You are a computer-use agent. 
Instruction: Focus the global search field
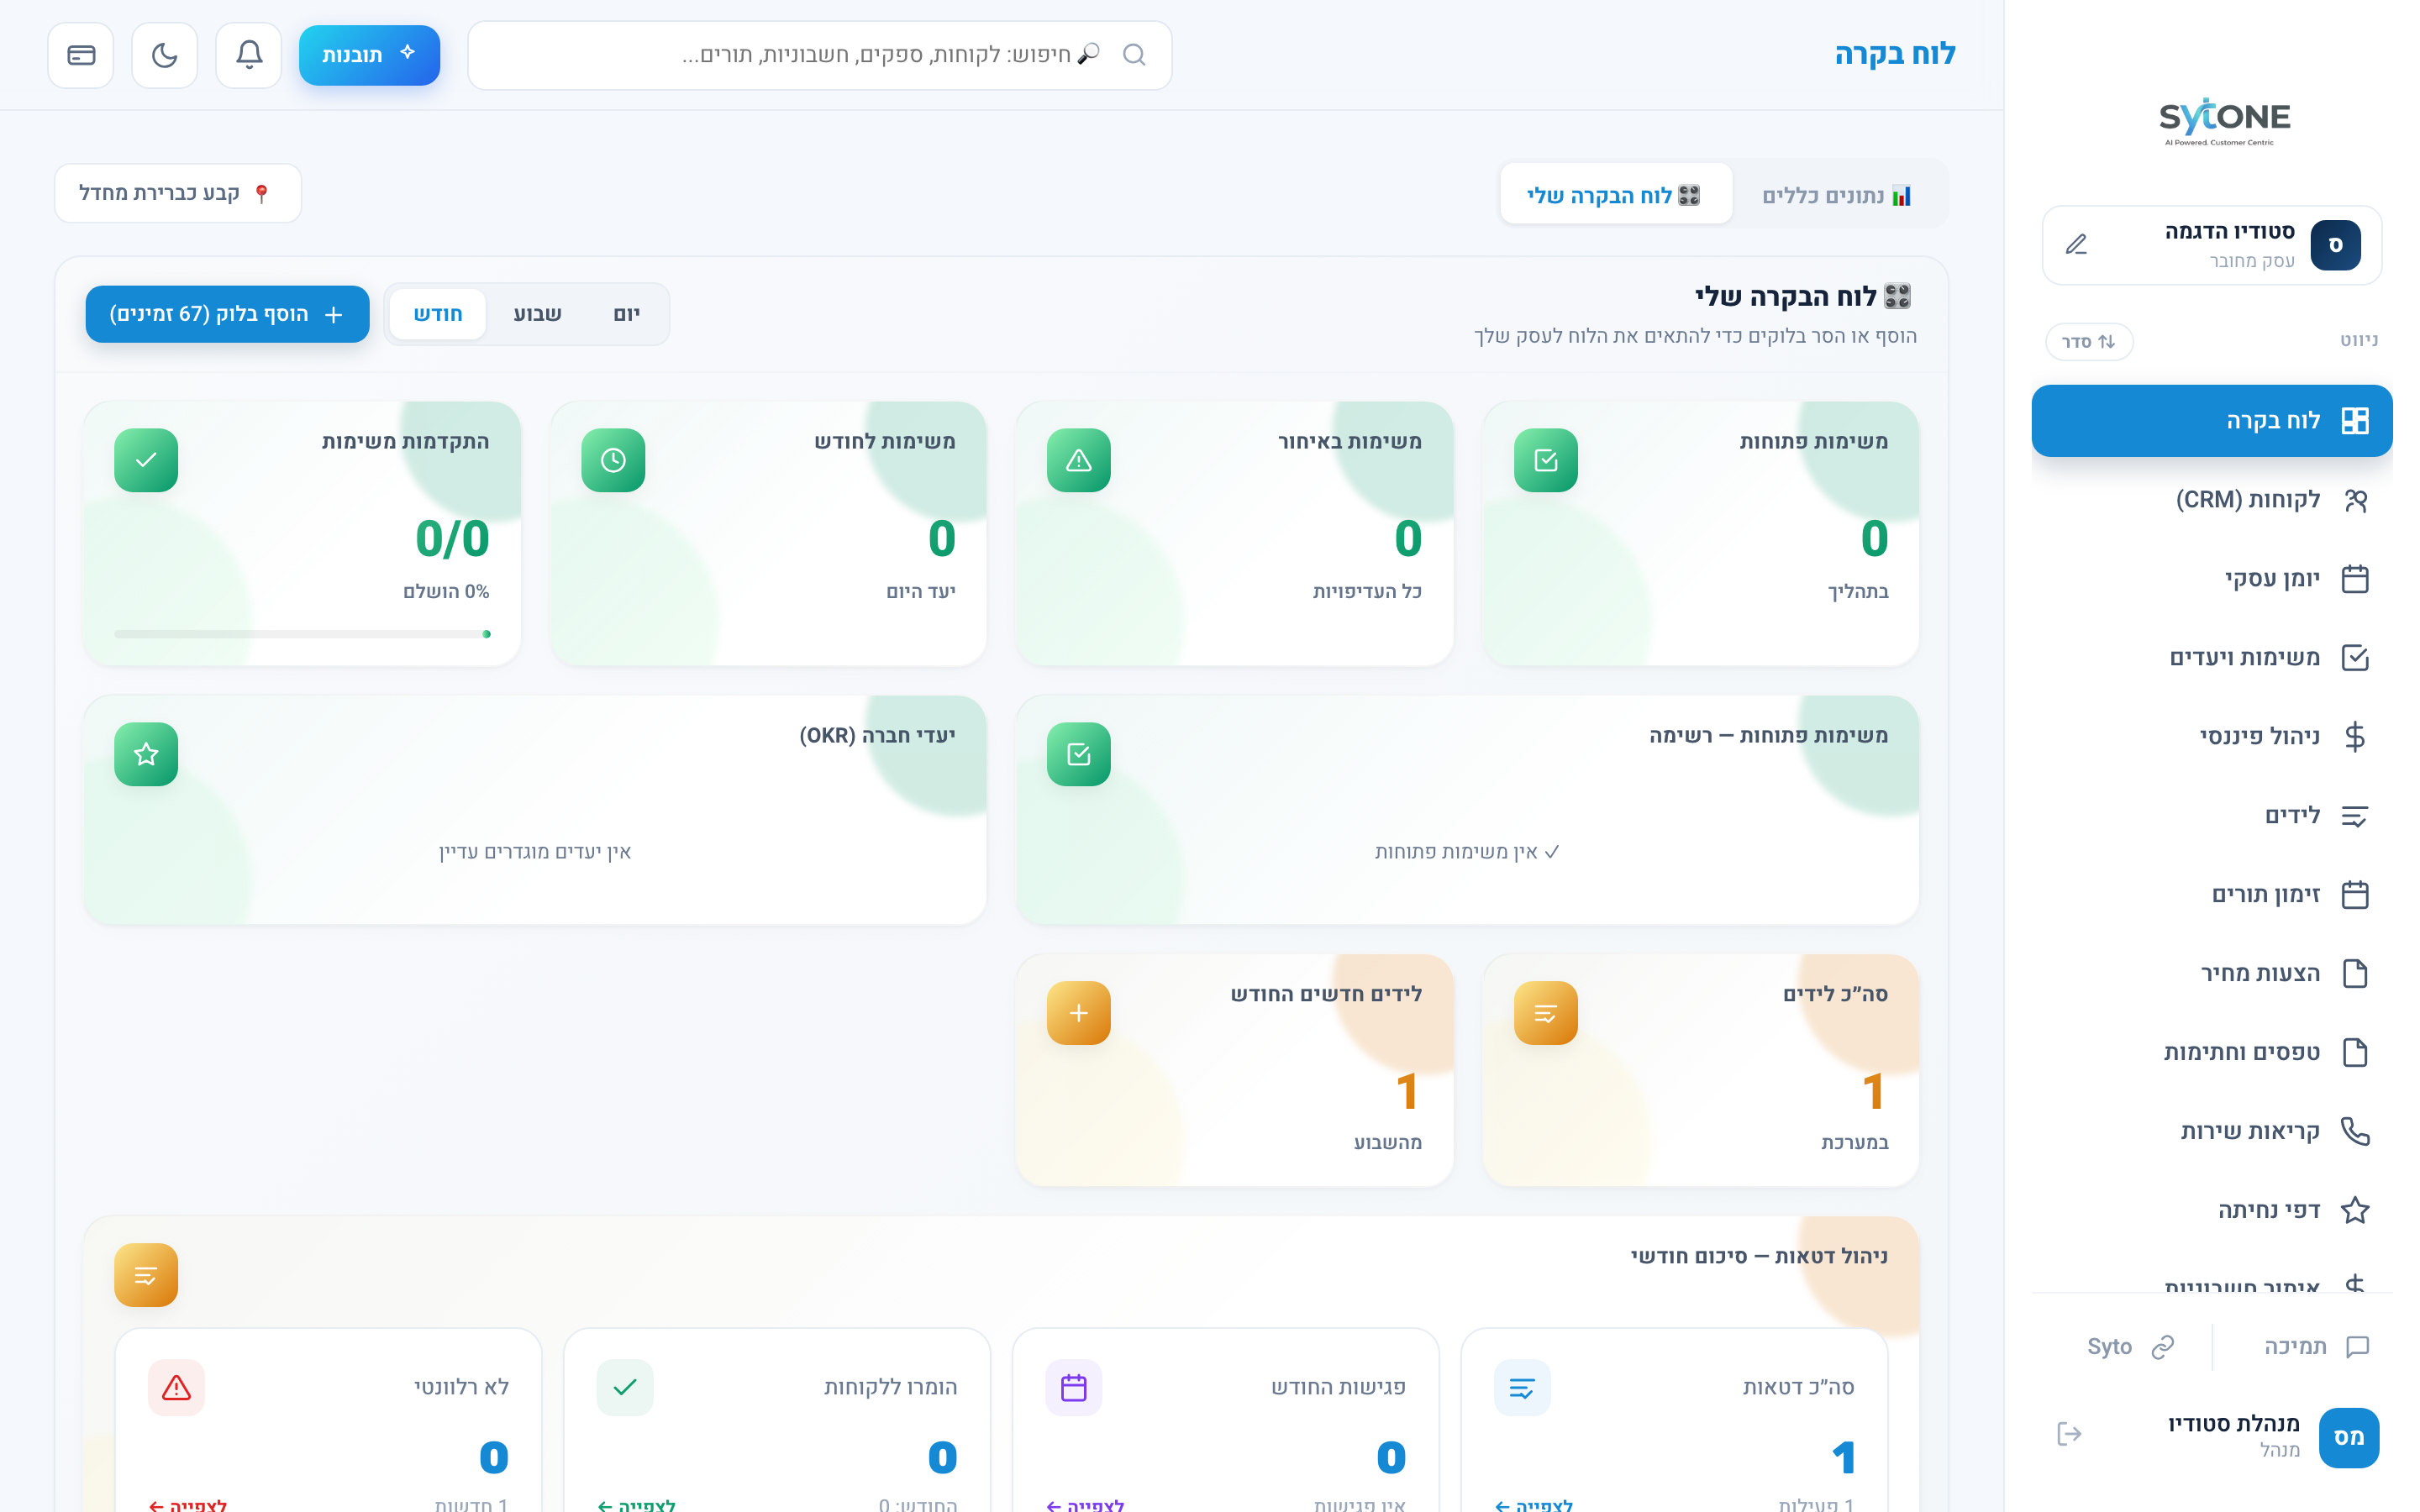pyautogui.click(x=819, y=55)
